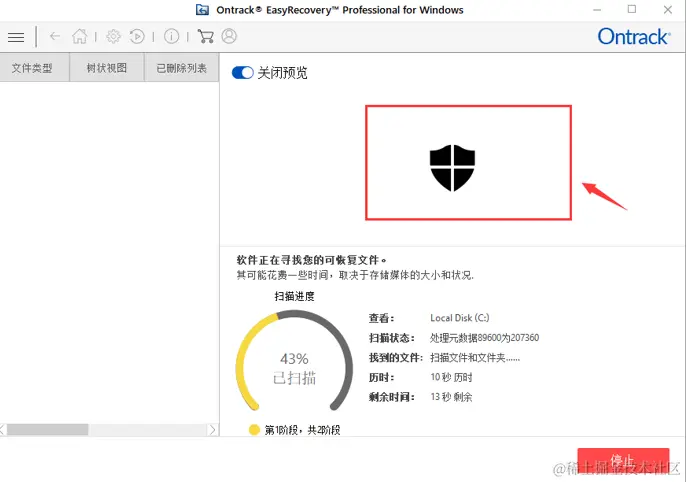
Task: Click the red 停止 button
Action: coord(623,461)
